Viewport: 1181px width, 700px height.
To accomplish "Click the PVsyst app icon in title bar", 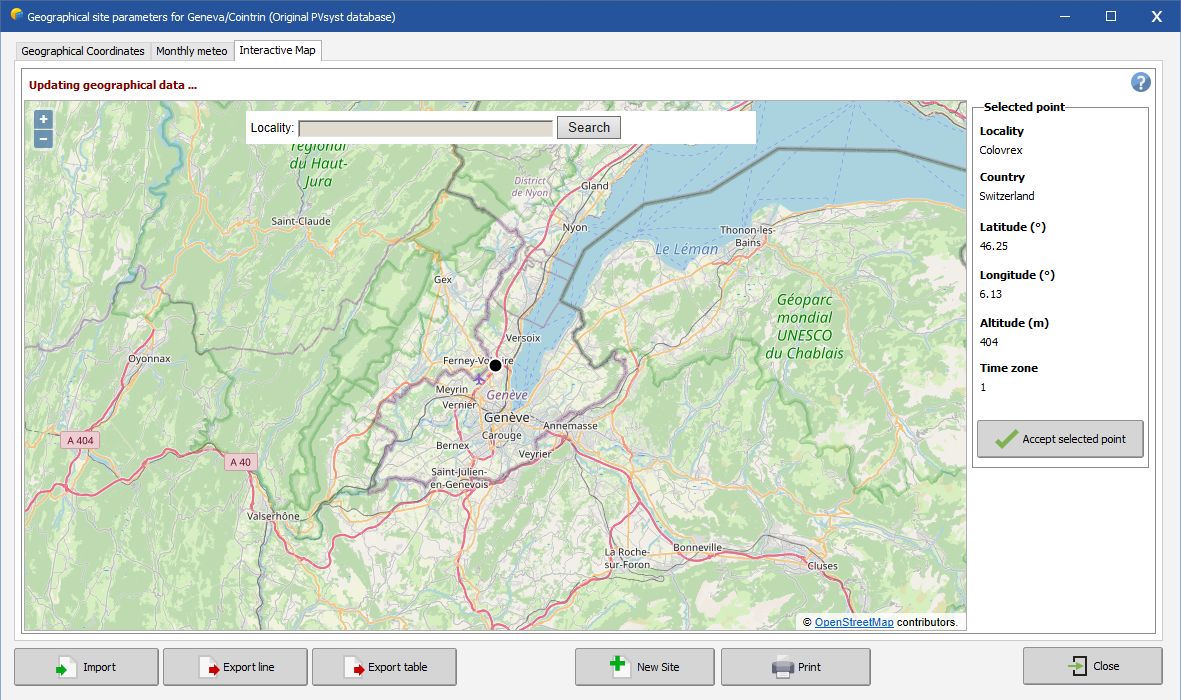I will point(15,16).
